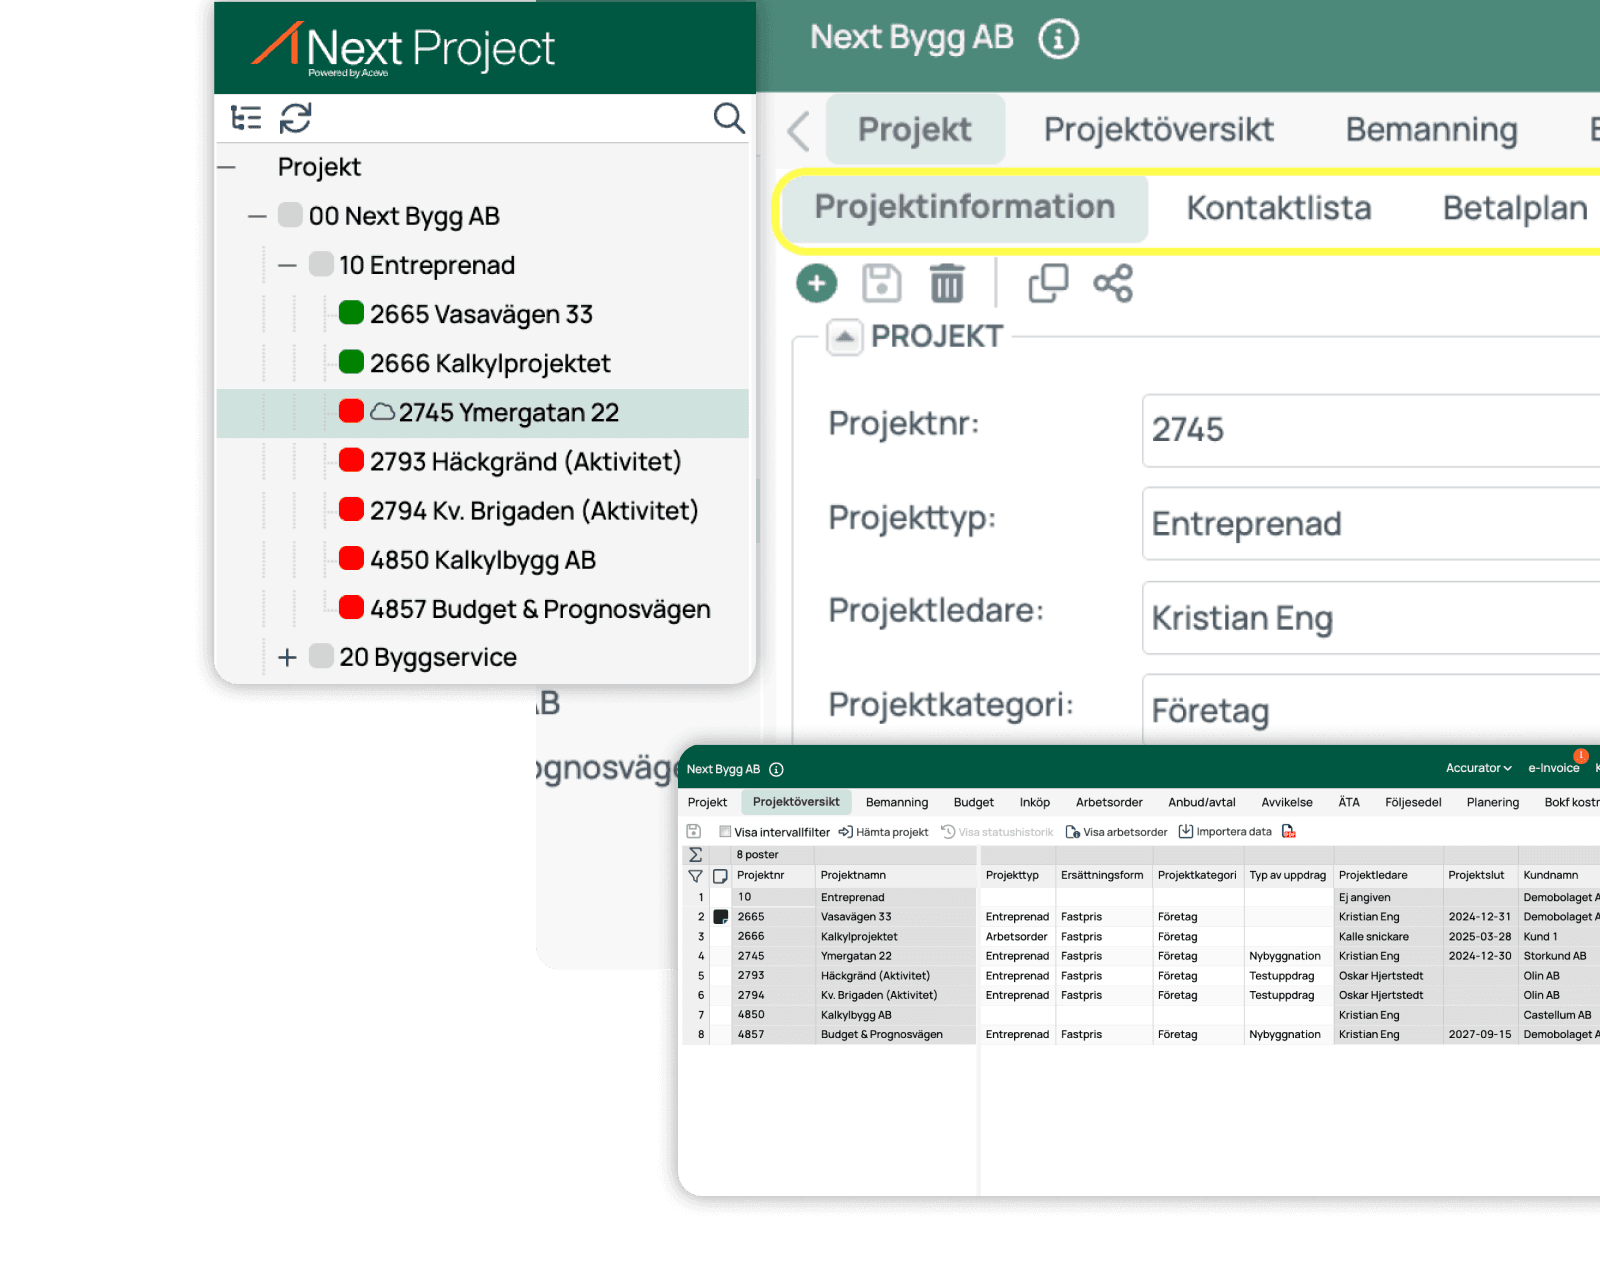Click the share icon in toolbar
The height and width of the screenshot is (1272, 1600).
coord(1113,284)
